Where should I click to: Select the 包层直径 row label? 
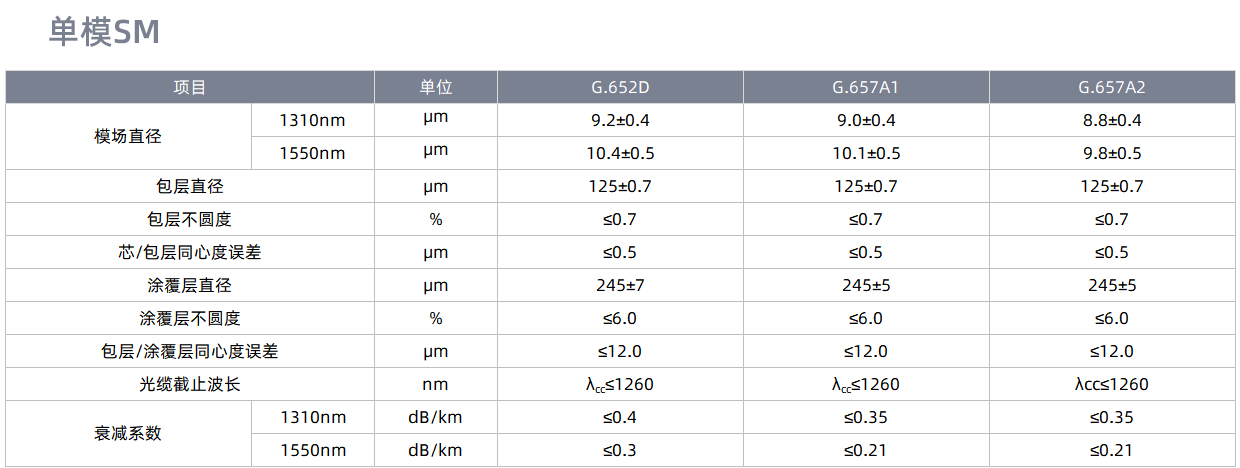tap(190, 186)
